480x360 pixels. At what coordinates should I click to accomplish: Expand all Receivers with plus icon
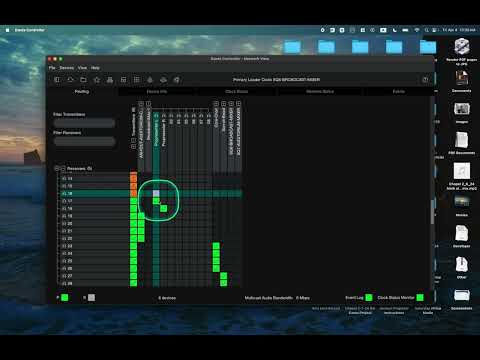[x=57, y=169]
